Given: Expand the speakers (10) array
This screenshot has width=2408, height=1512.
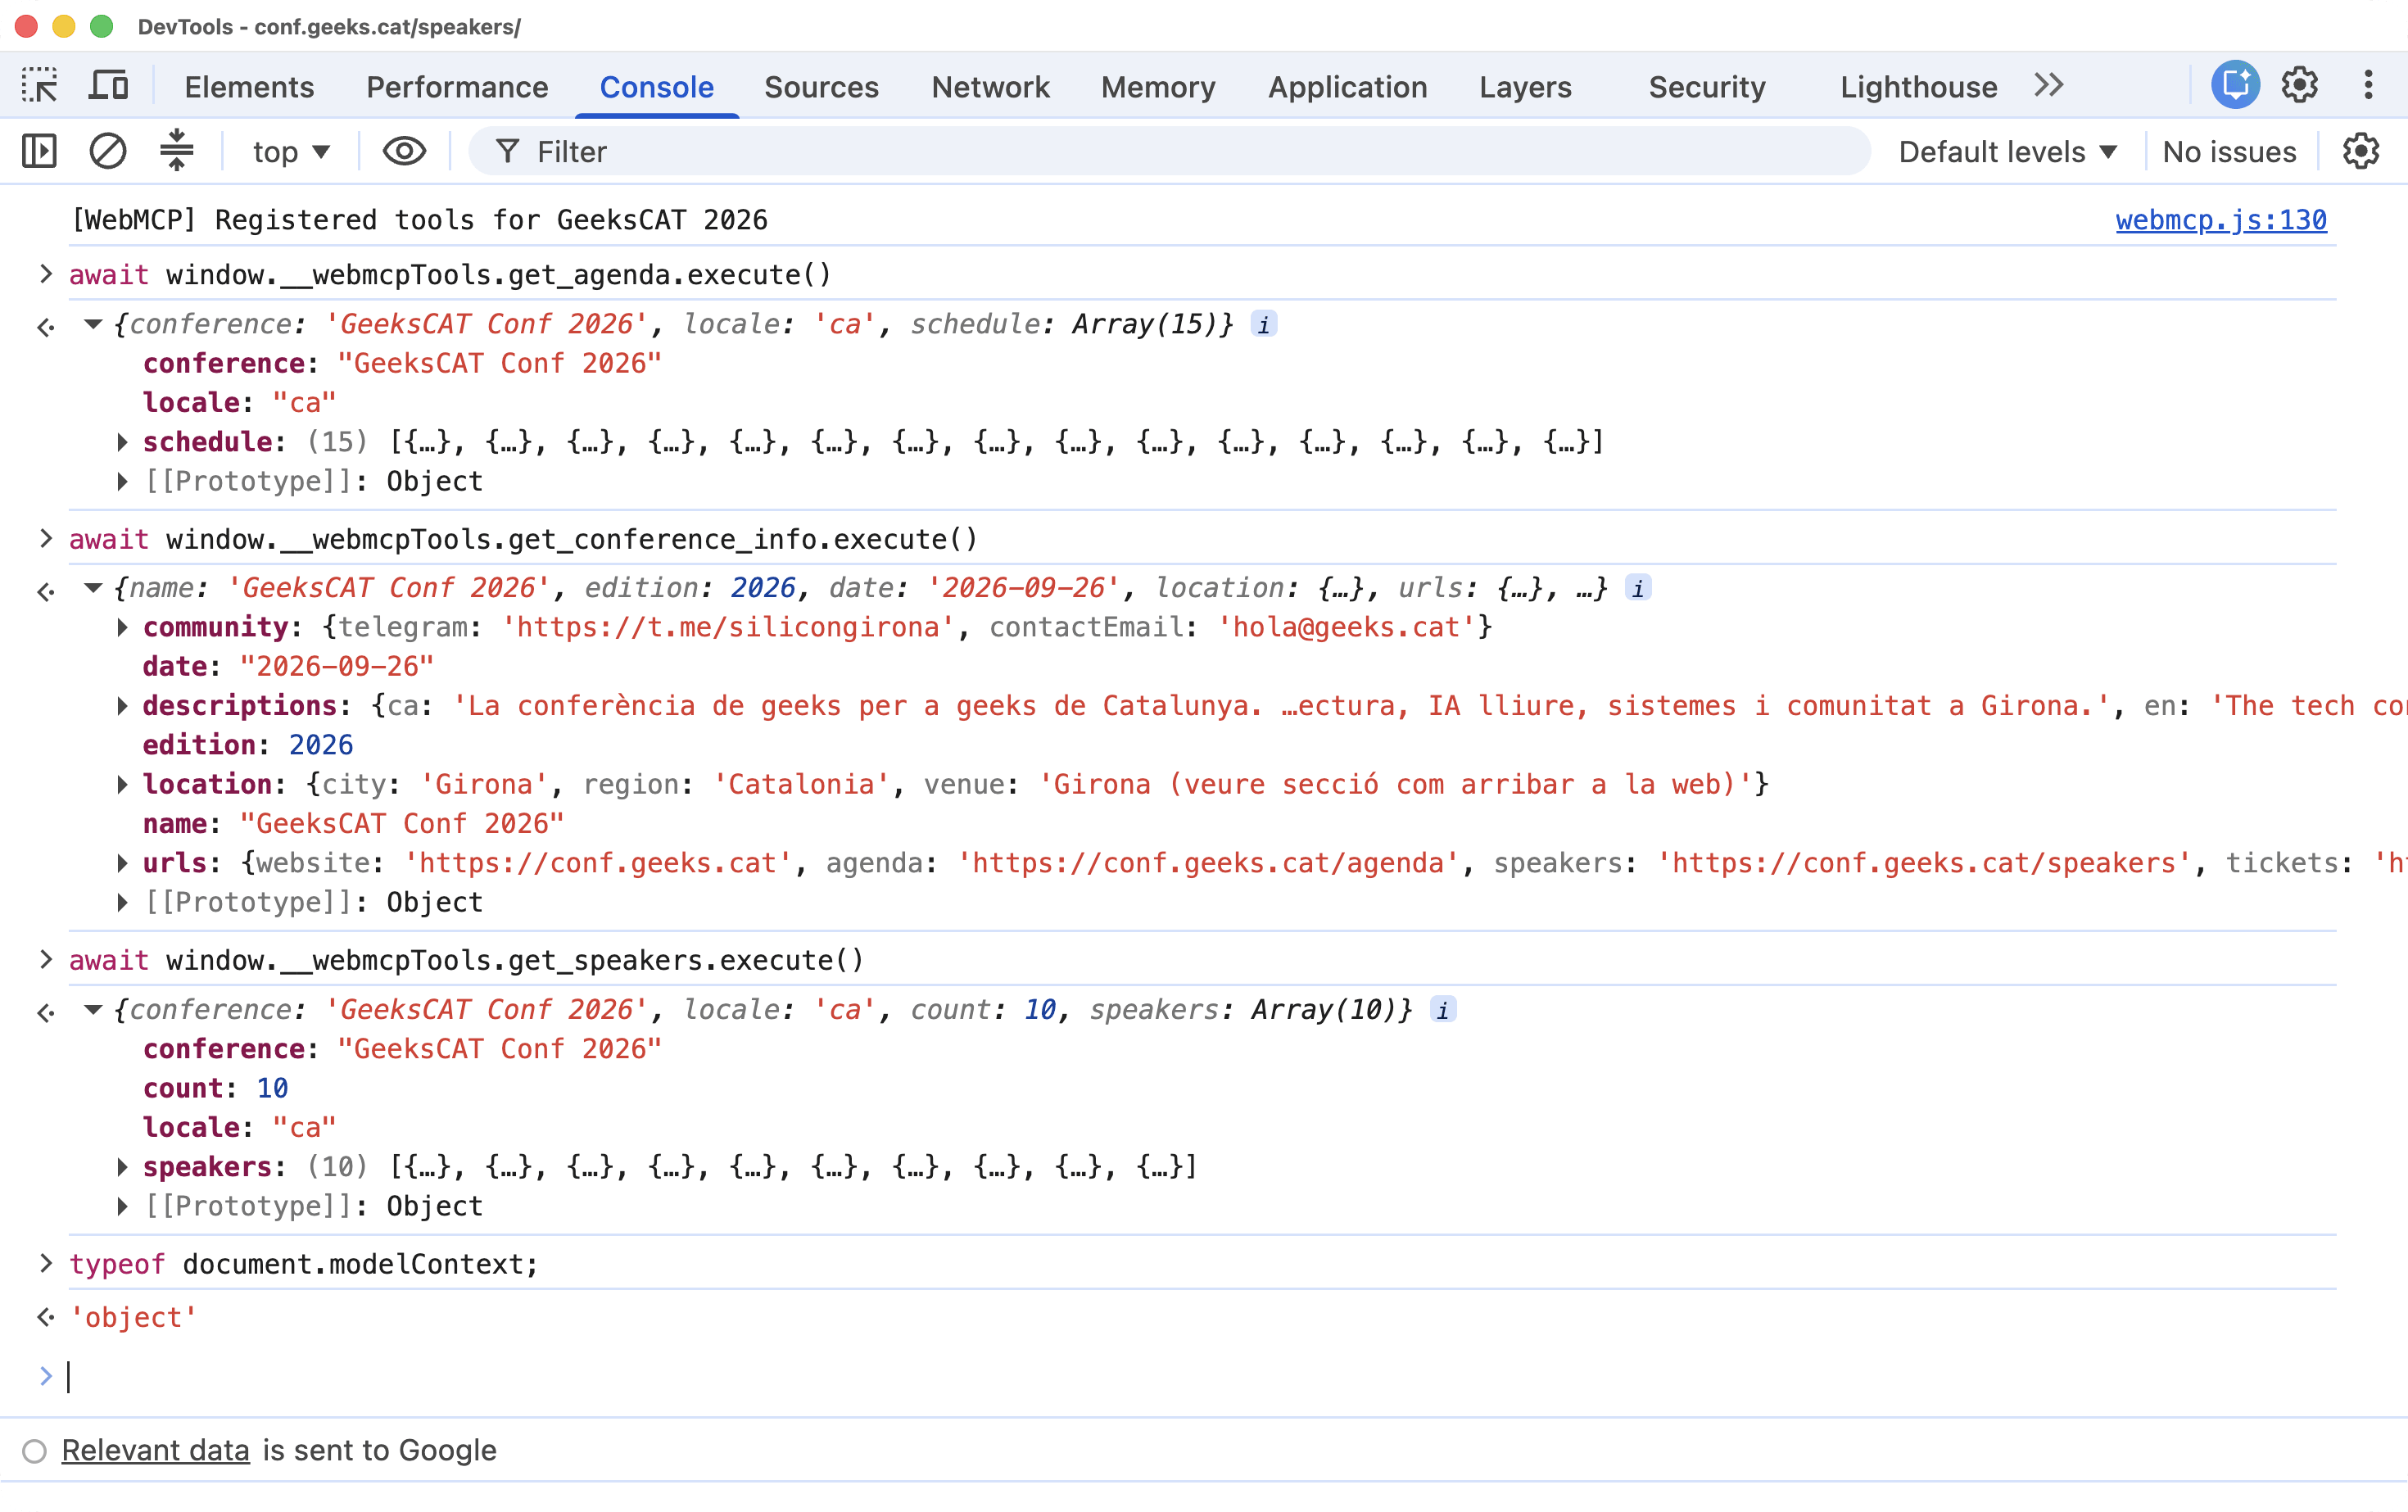Looking at the screenshot, I should tap(122, 1167).
